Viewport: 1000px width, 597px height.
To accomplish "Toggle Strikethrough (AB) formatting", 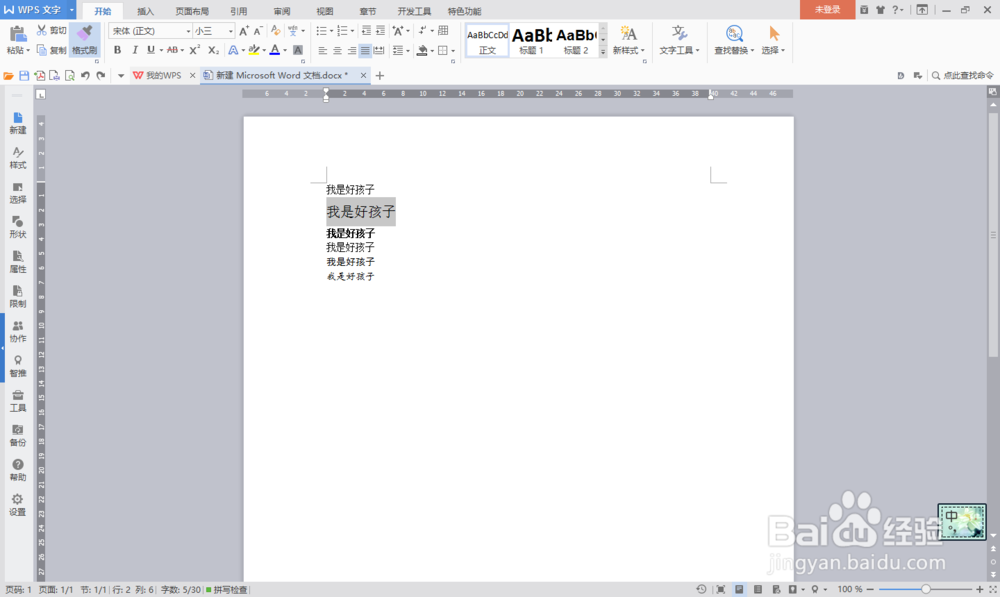I will [x=172, y=50].
